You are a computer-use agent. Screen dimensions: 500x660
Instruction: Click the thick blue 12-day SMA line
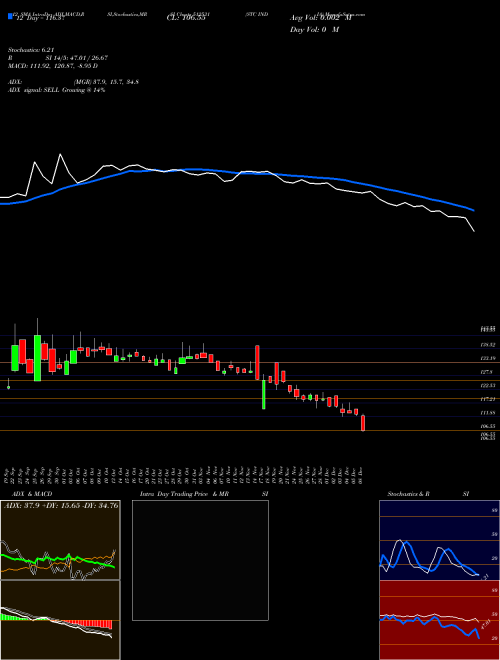(x=236, y=173)
